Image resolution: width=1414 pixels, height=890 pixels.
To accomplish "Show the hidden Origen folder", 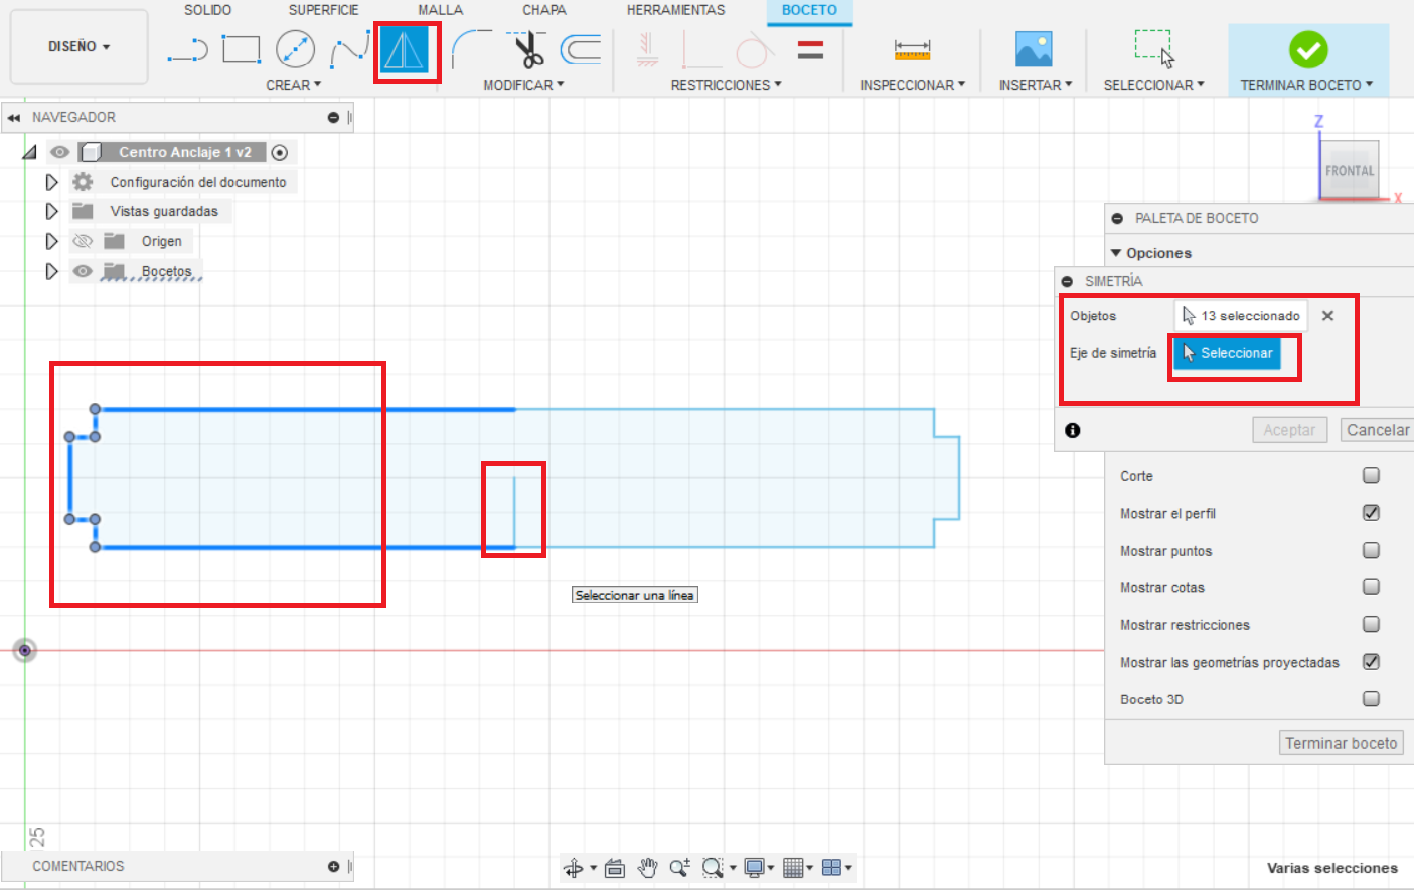I will click(x=83, y=241).
